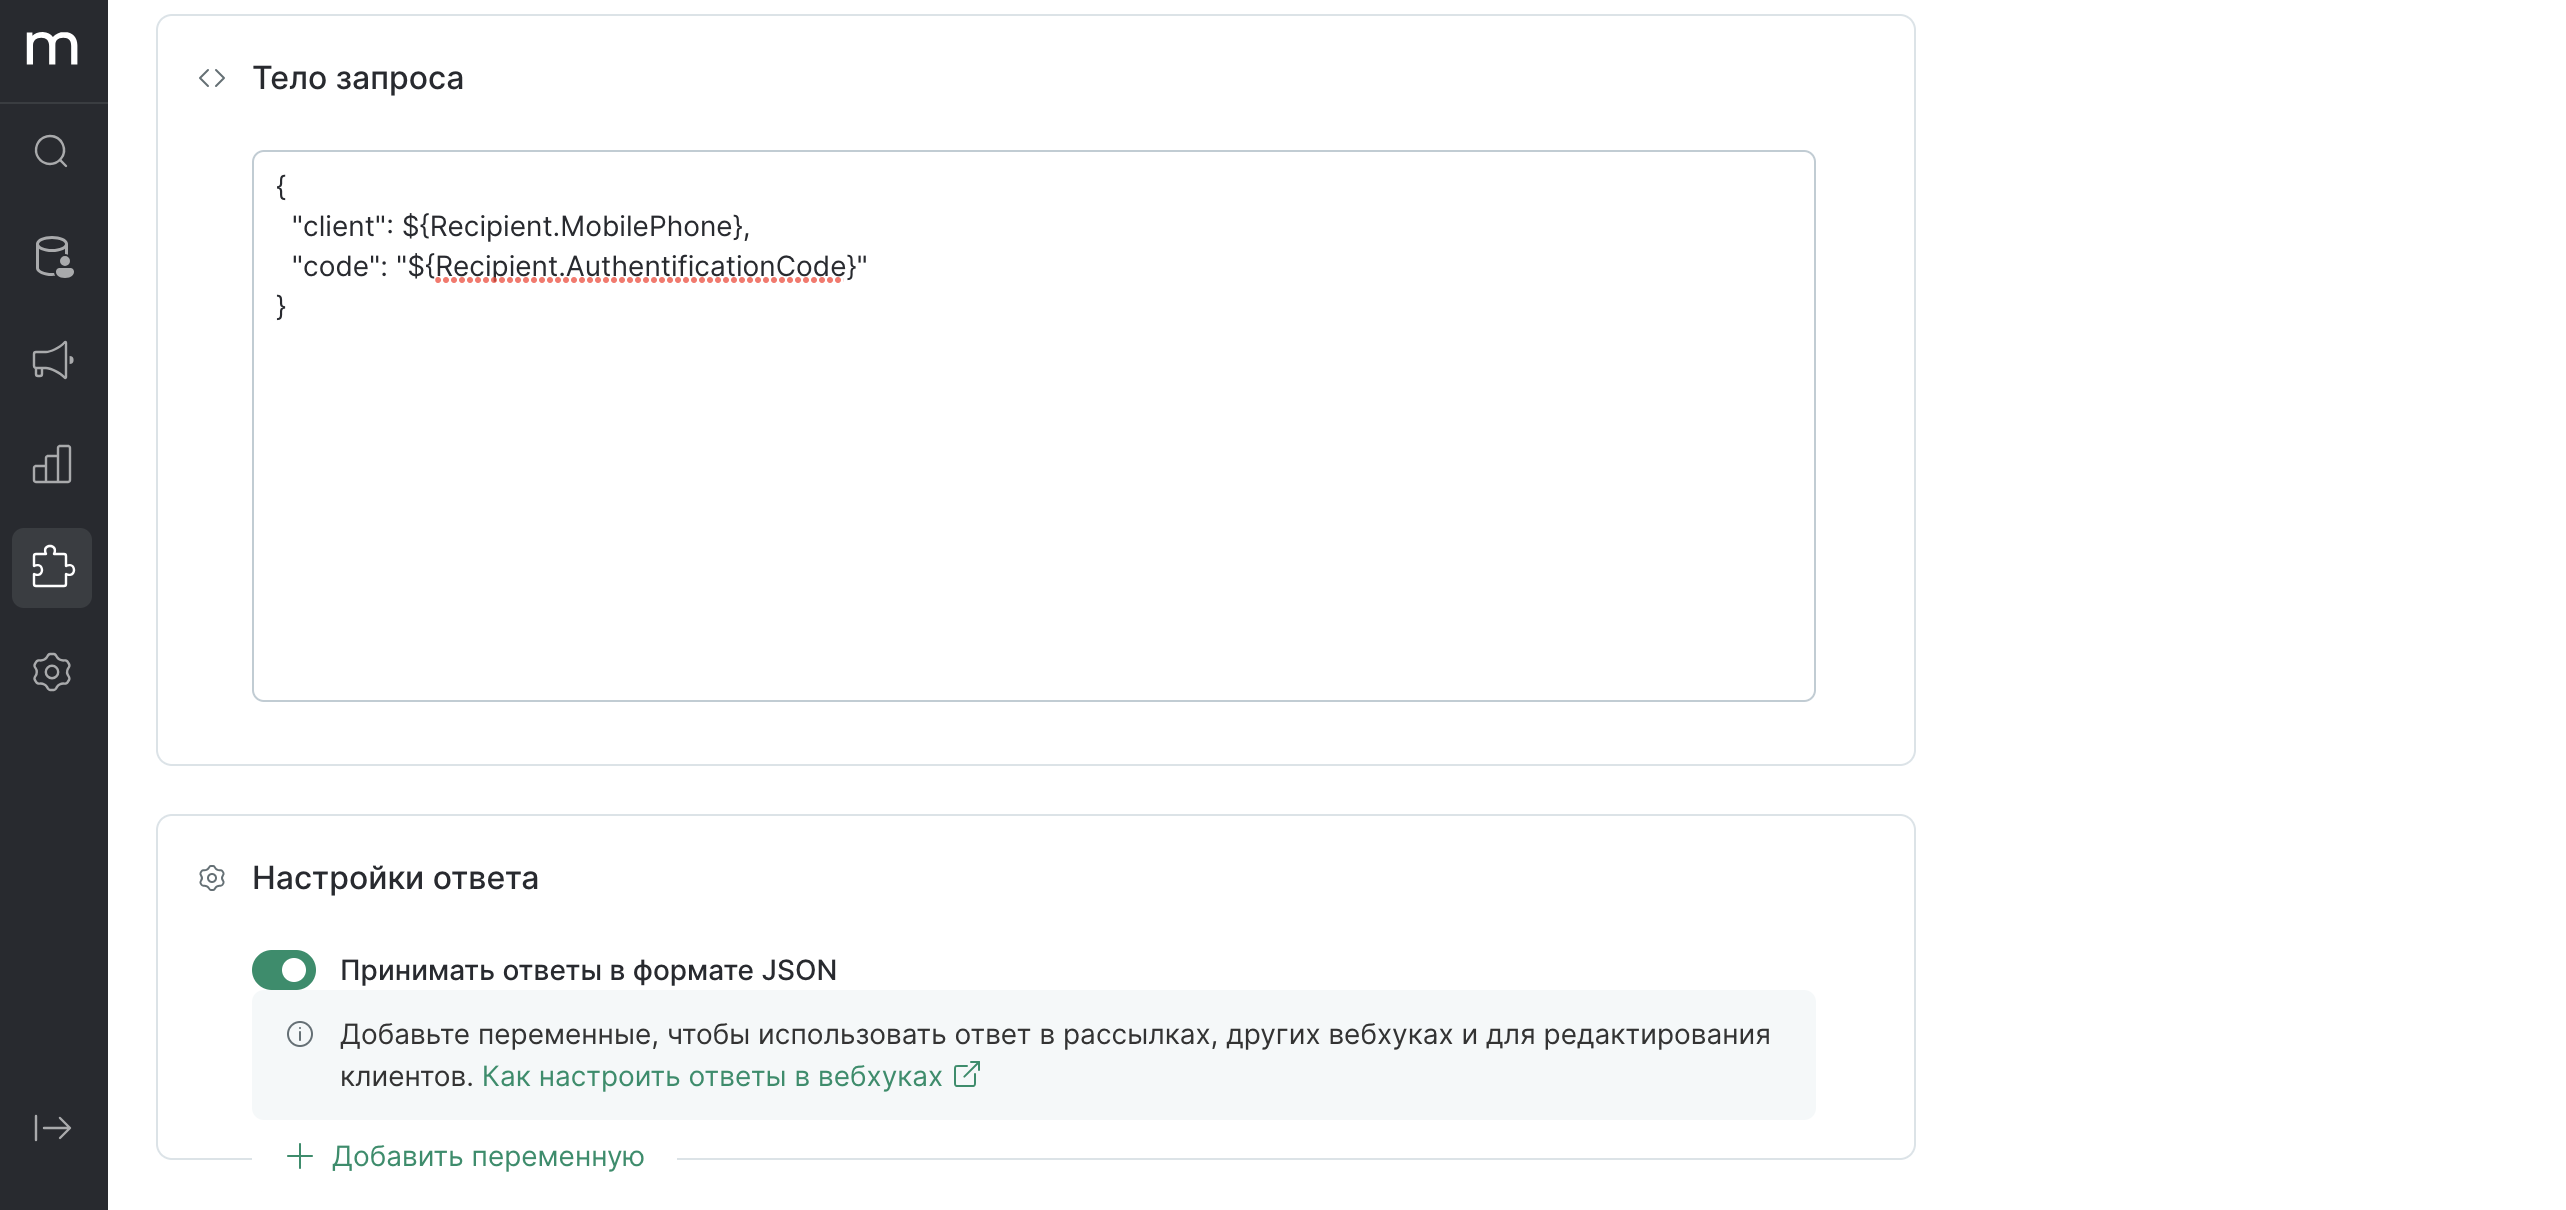Viewport: 2566px width, 1210px height.
Task: Open link Как настроить ответы в вебхуках
Action: click(x=712, y=1077)
